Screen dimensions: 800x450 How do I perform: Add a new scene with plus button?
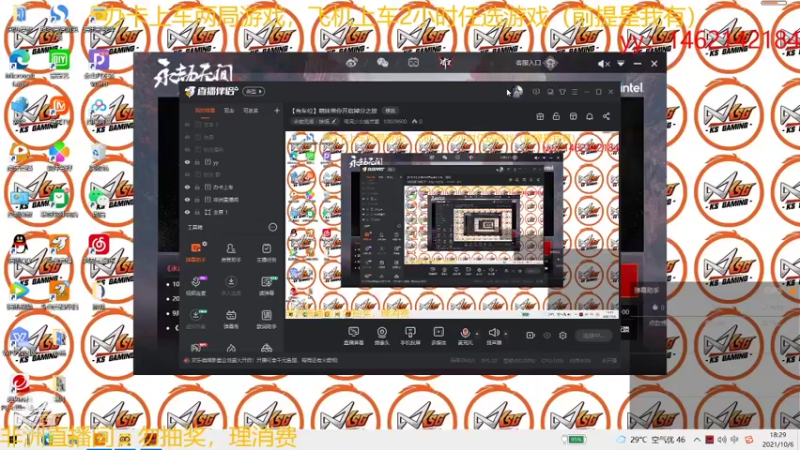click(277, 110)
